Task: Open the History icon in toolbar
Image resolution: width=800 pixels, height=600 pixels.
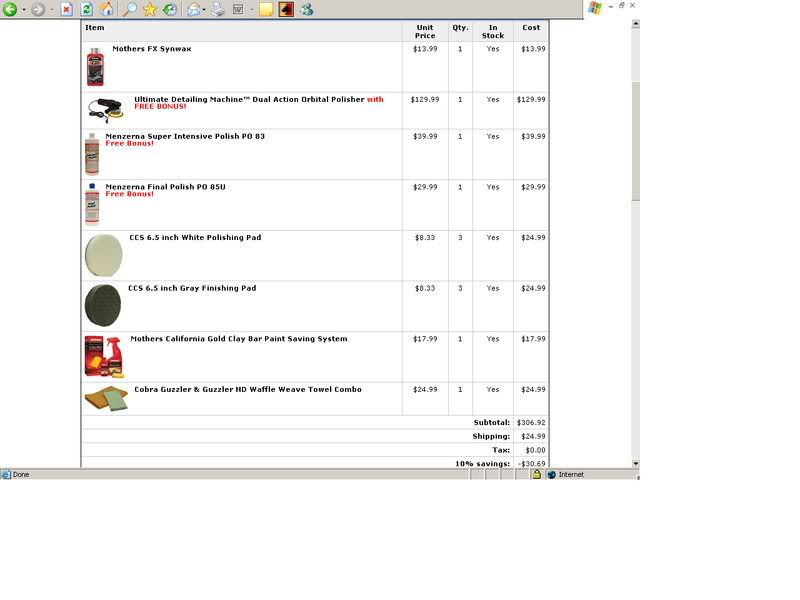Action: pyautogui.click(x=170, y=9)
